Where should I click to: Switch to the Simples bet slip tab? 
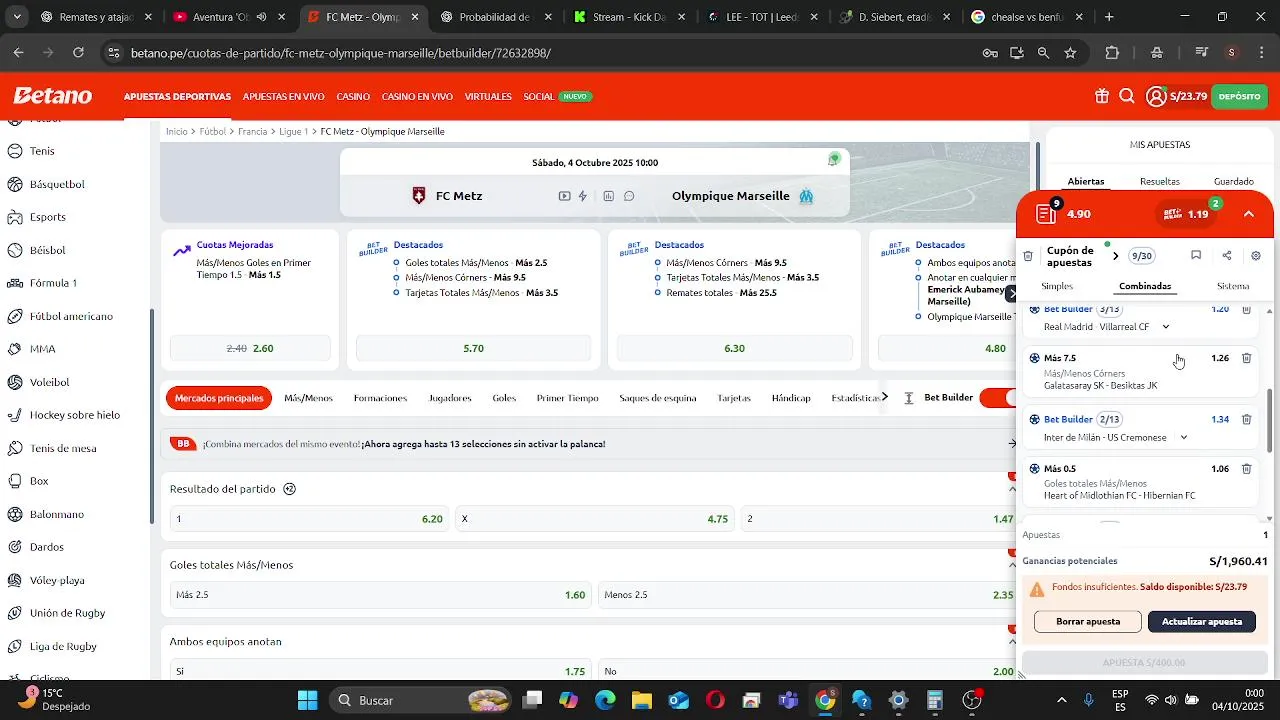point(1057,286)
